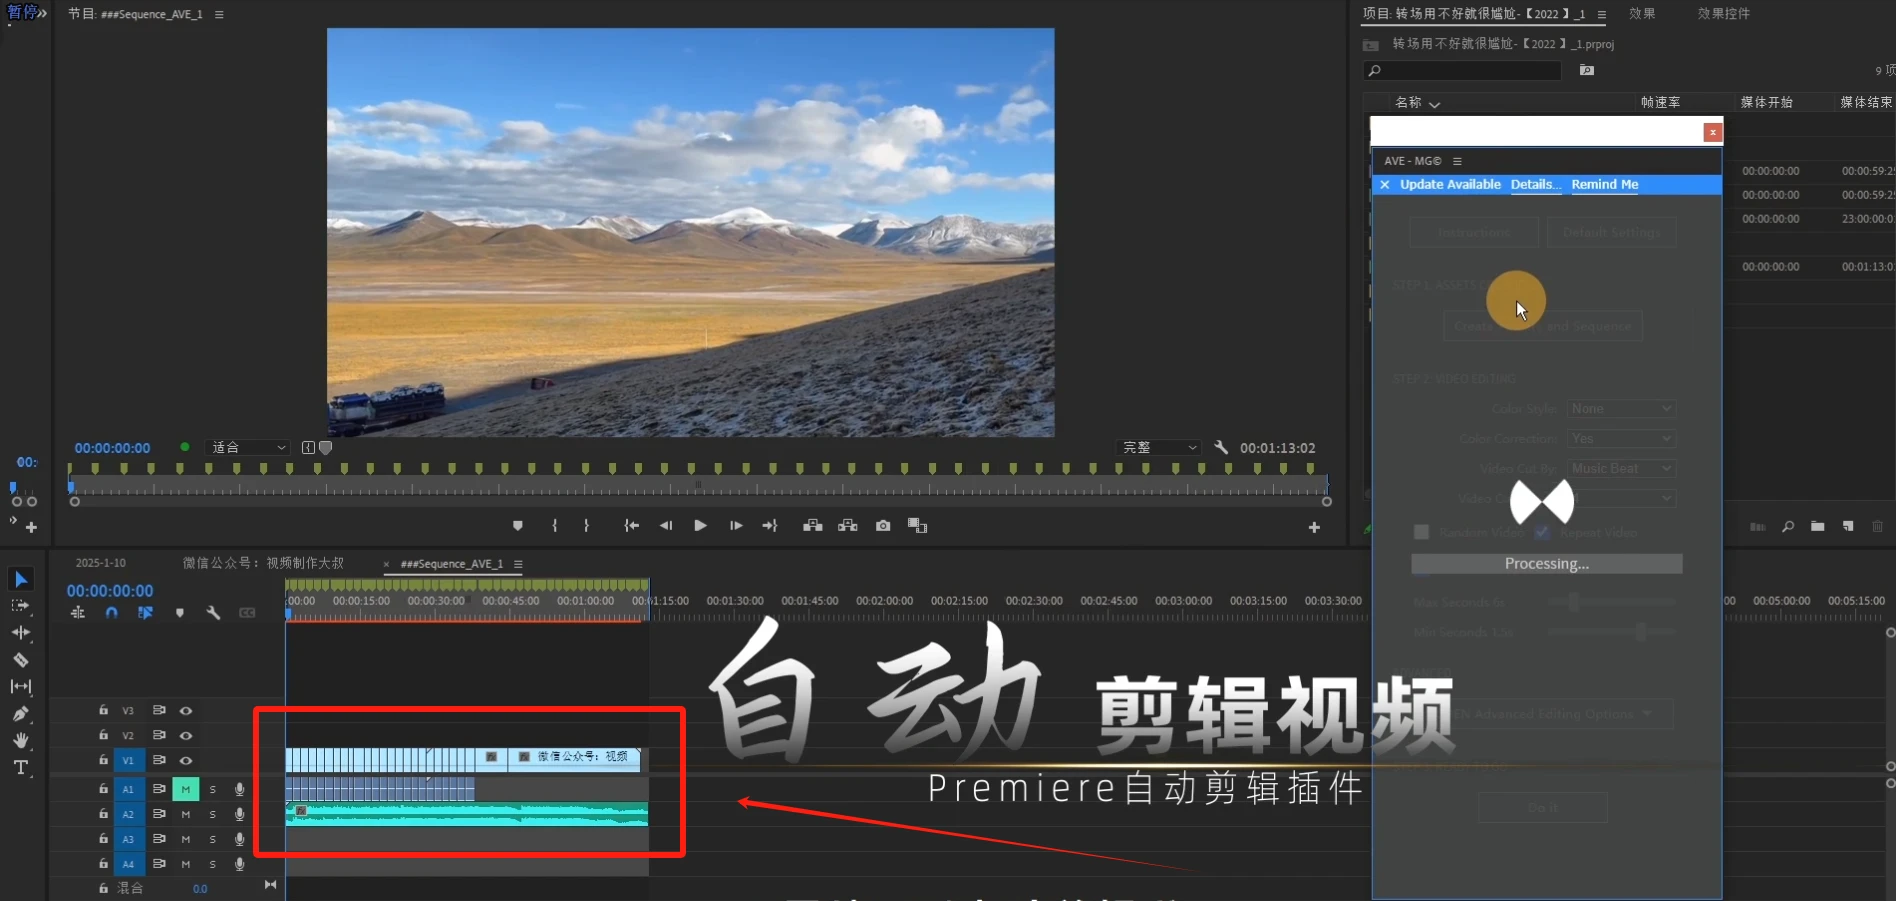Open the Color Style dropdown
This screenshot has height=901, width=1896.
1621,409
